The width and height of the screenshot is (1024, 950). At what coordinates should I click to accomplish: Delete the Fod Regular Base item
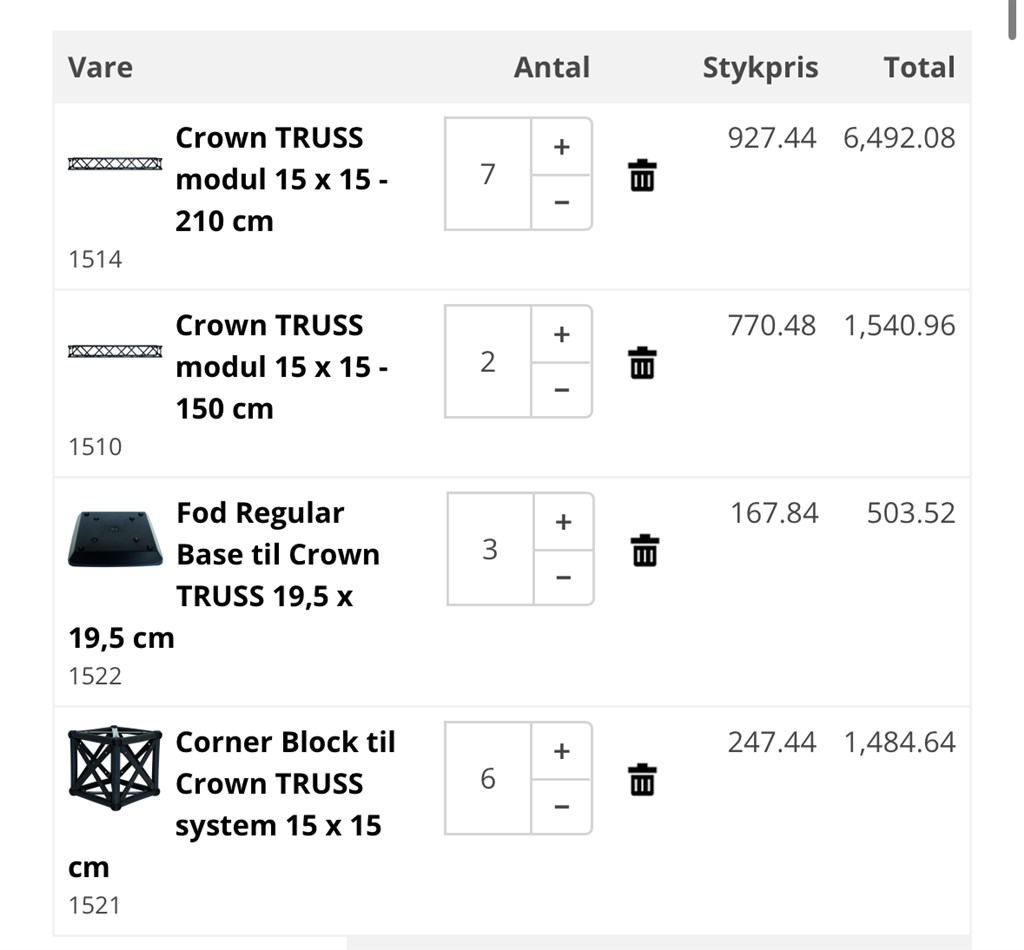645,550
